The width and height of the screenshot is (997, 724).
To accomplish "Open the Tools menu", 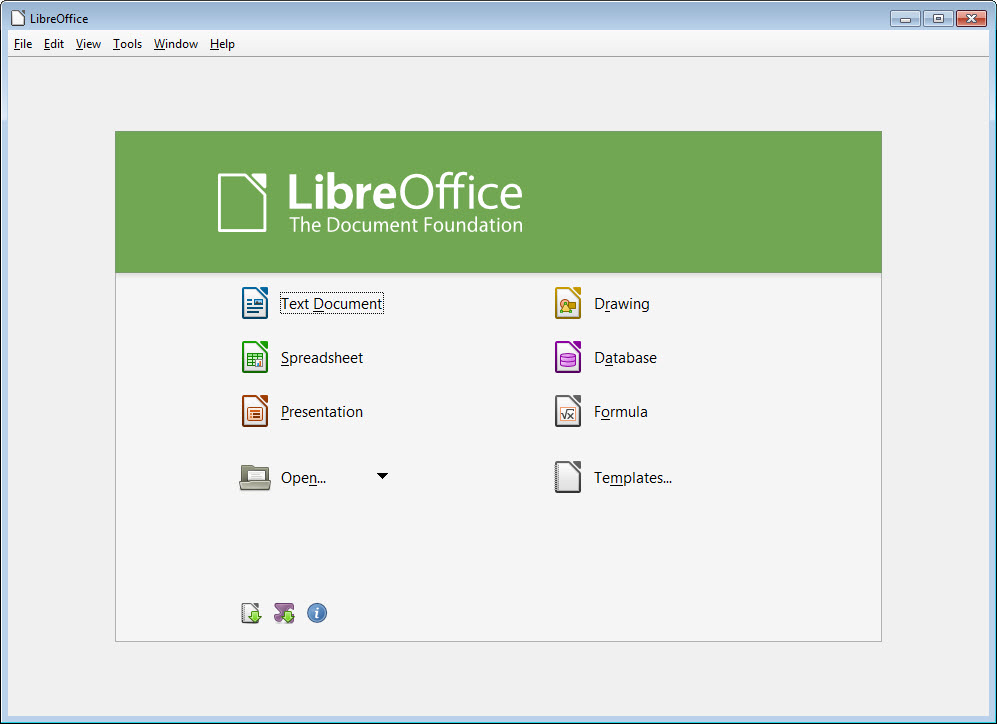I will pos(127,44).
